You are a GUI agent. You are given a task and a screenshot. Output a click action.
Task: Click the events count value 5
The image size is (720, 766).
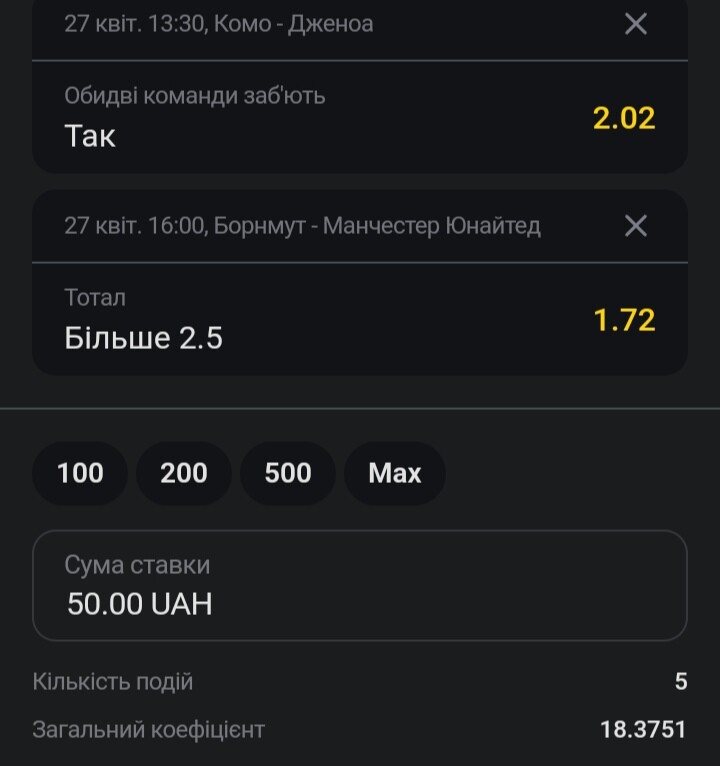[681, 681]
